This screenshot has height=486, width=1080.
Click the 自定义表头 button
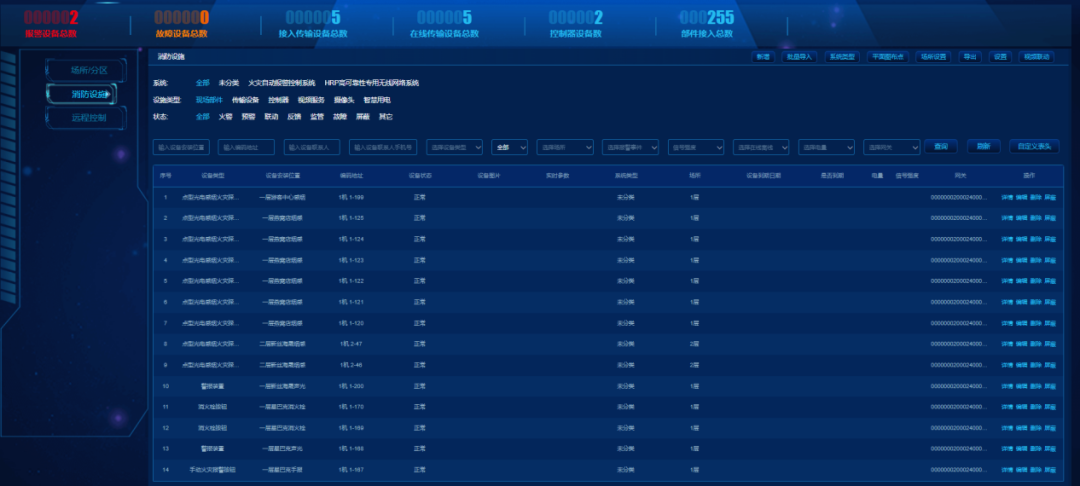tap(1034, 147)
